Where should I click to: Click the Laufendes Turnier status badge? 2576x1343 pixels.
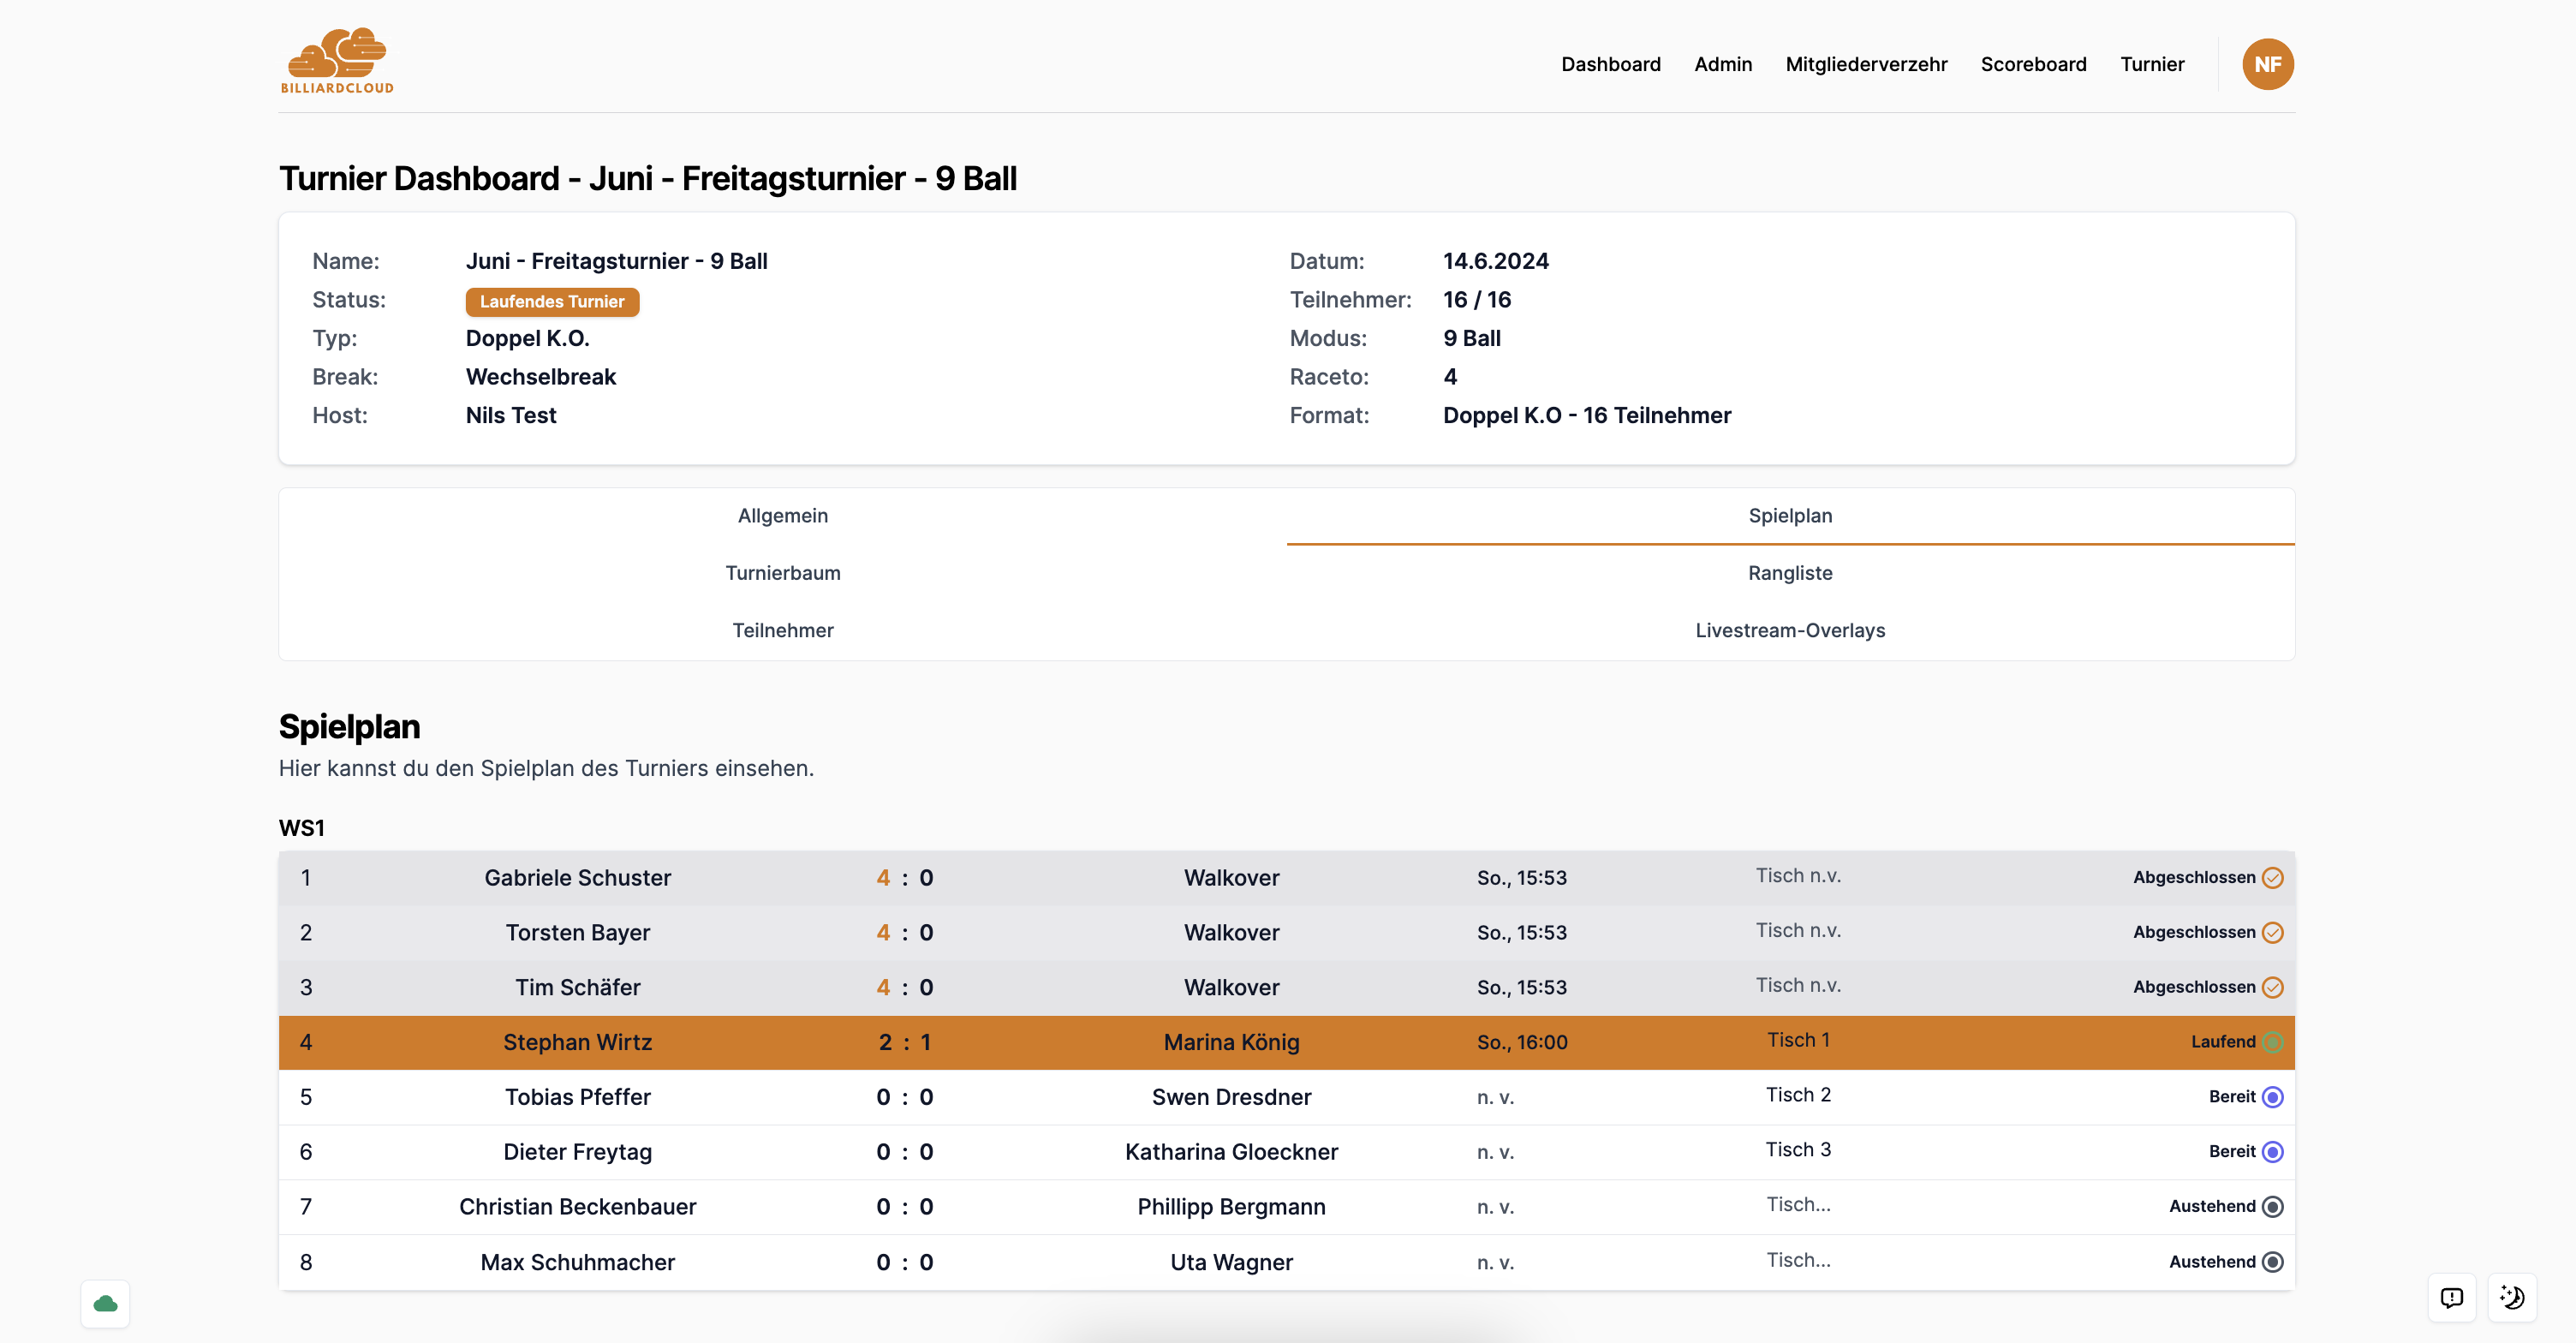551,301
